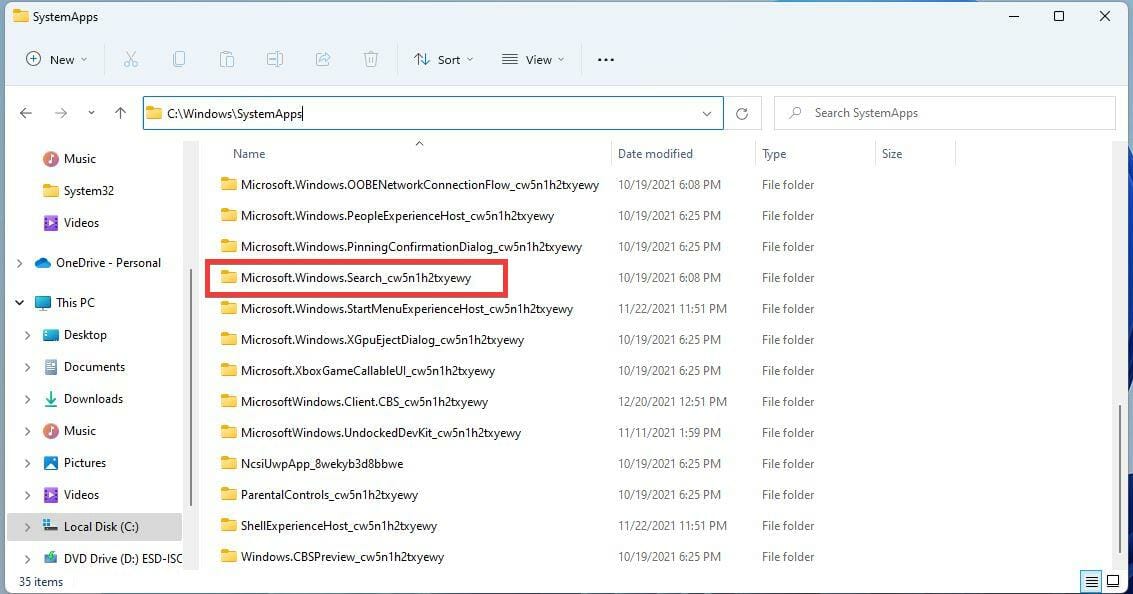Click the address bar path field
This screenshot has height=594, width=1133.
pyautogui.click(x=433, y=113)
